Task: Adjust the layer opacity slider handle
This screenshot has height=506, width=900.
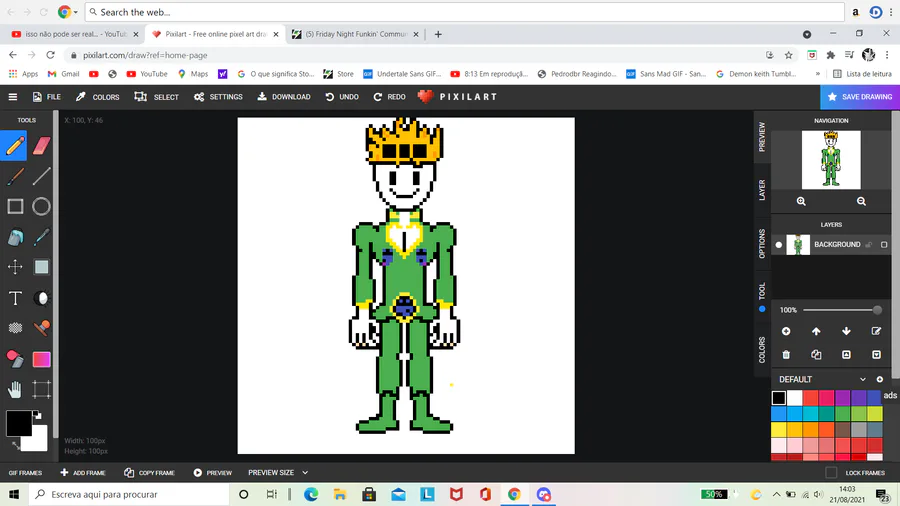Action: (877, 310)
